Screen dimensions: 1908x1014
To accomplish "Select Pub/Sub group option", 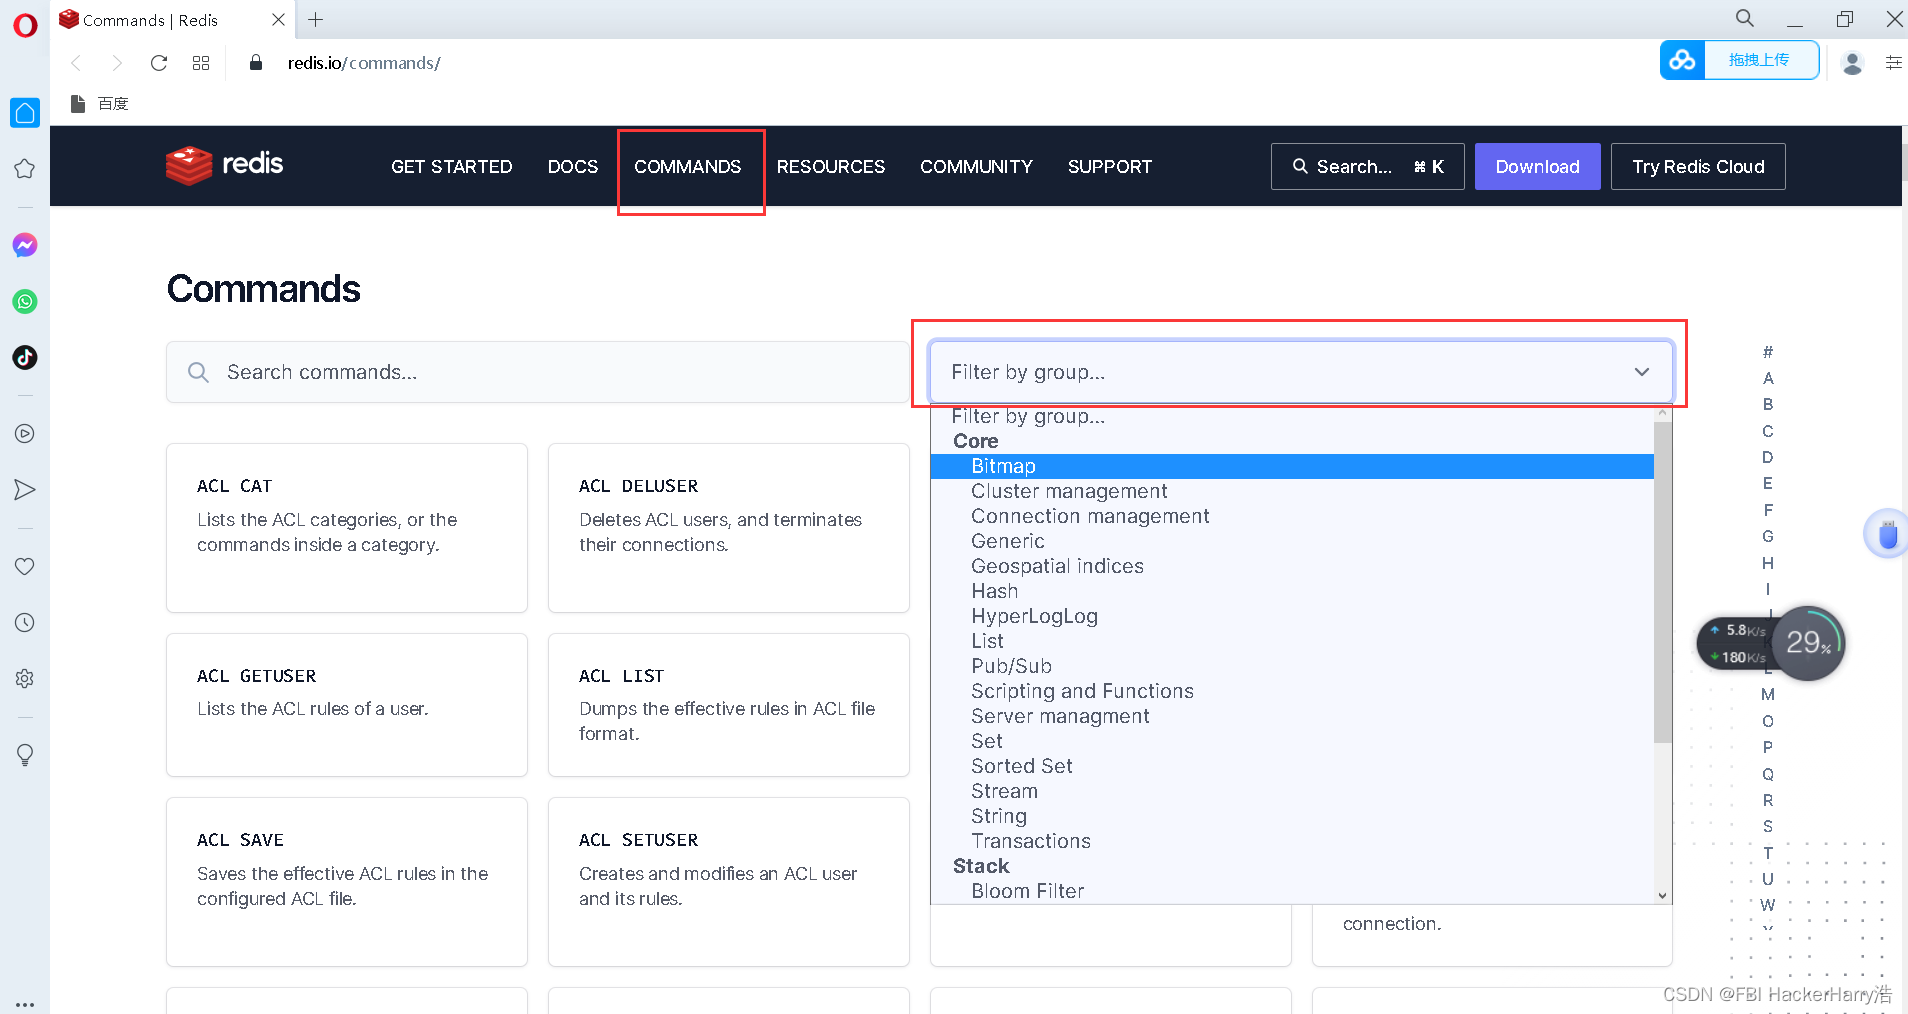I will point(1292,666).
